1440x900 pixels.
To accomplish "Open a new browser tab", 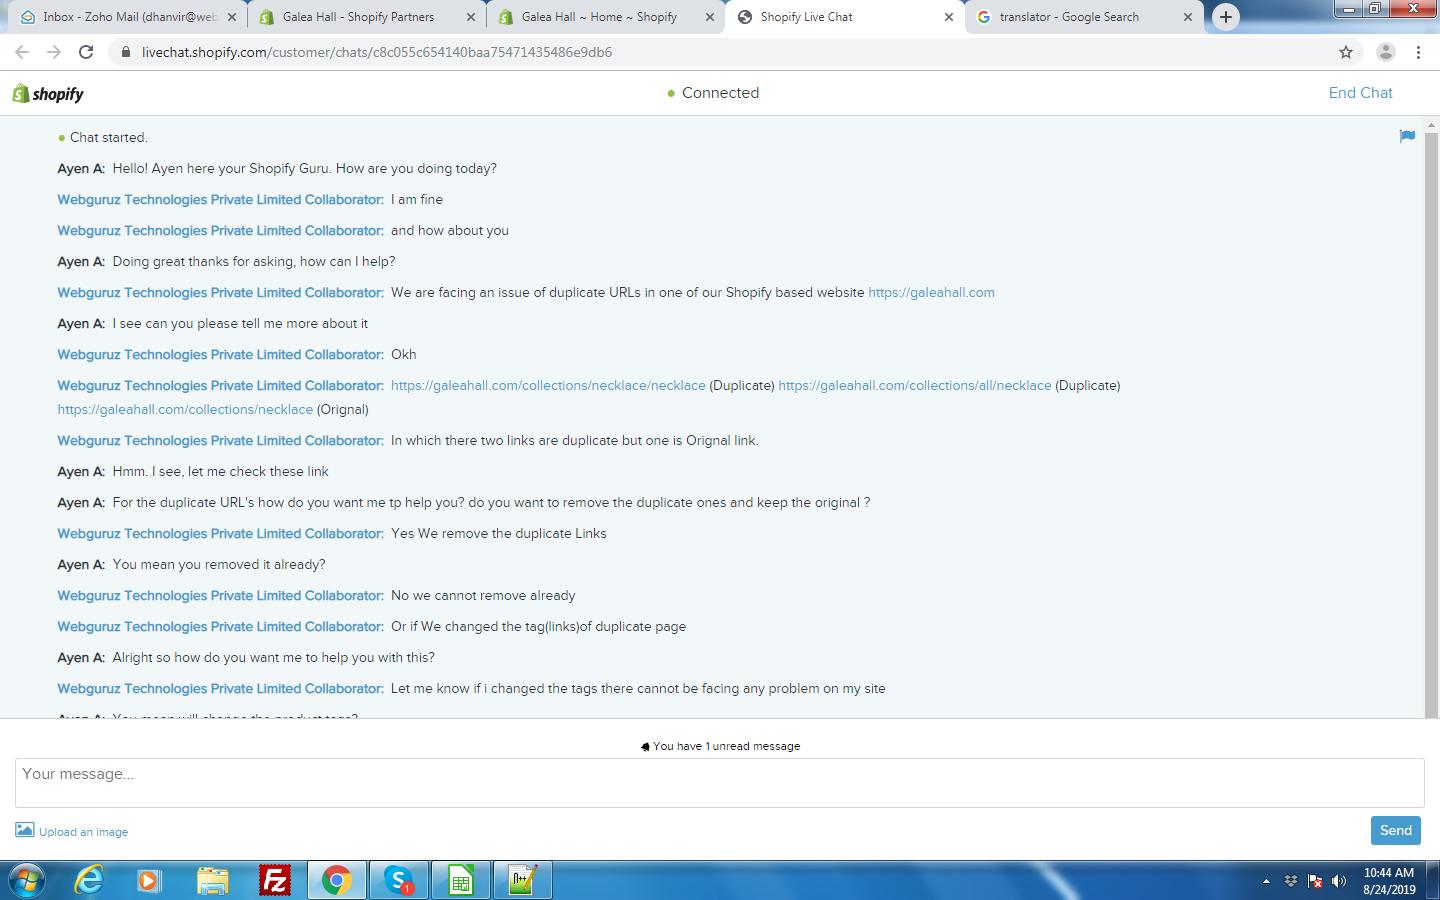I will (x=1225, y=17).
